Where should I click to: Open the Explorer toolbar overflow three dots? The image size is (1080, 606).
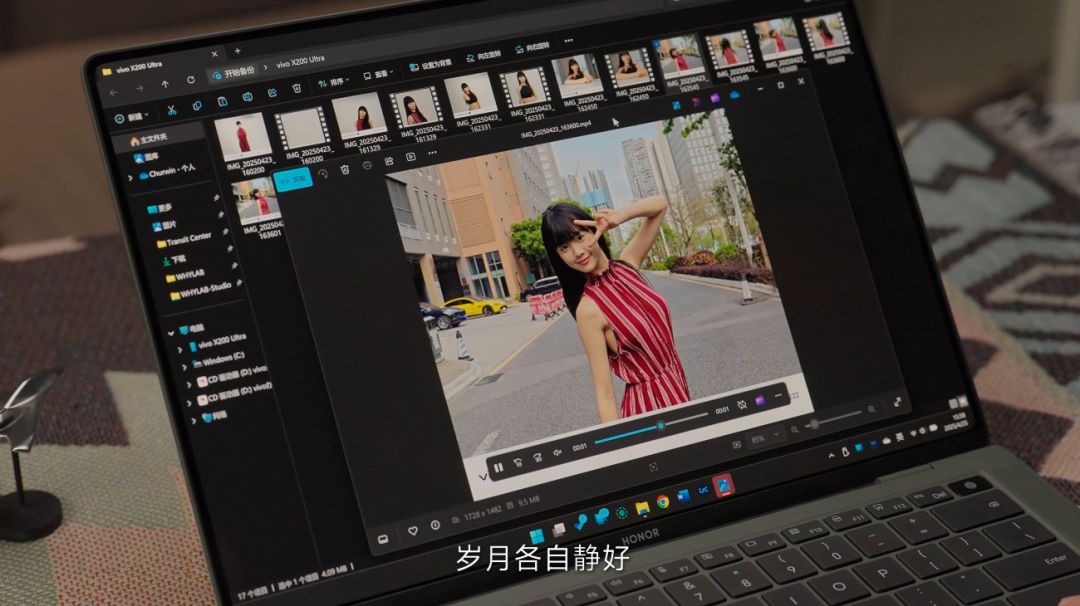[x=568, y=41]
